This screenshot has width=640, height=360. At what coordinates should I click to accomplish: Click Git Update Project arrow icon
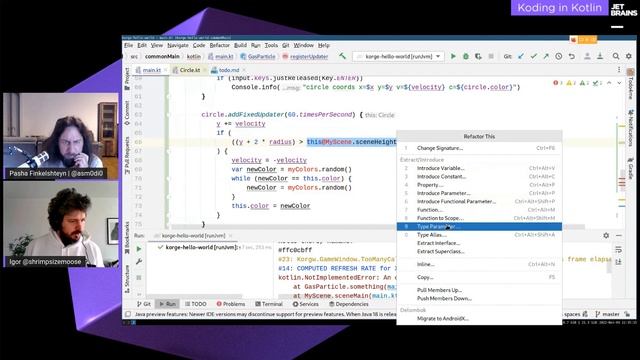(521, 56)
